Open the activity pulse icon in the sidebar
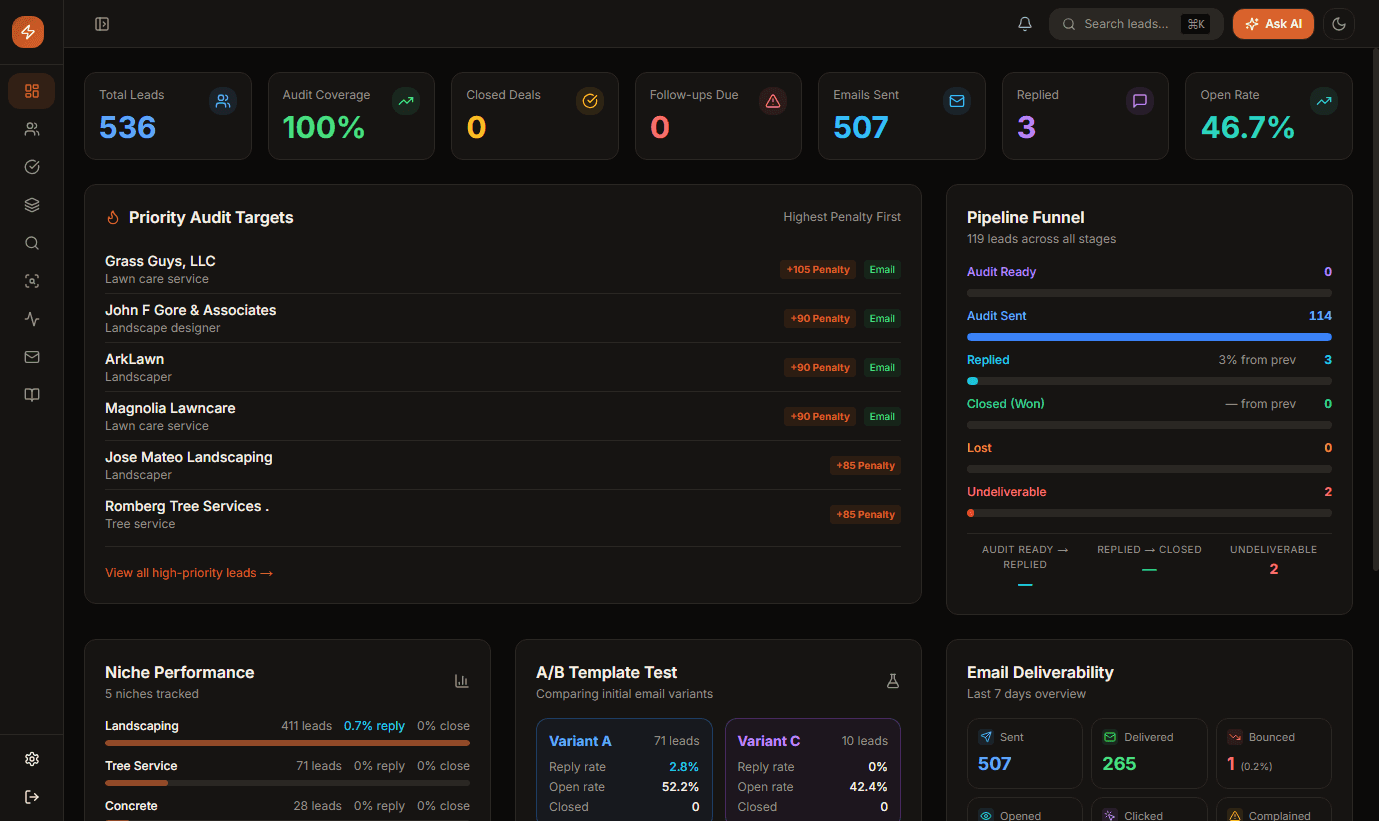The width and height of the screenshot is (1379, 821). point(32,319)
